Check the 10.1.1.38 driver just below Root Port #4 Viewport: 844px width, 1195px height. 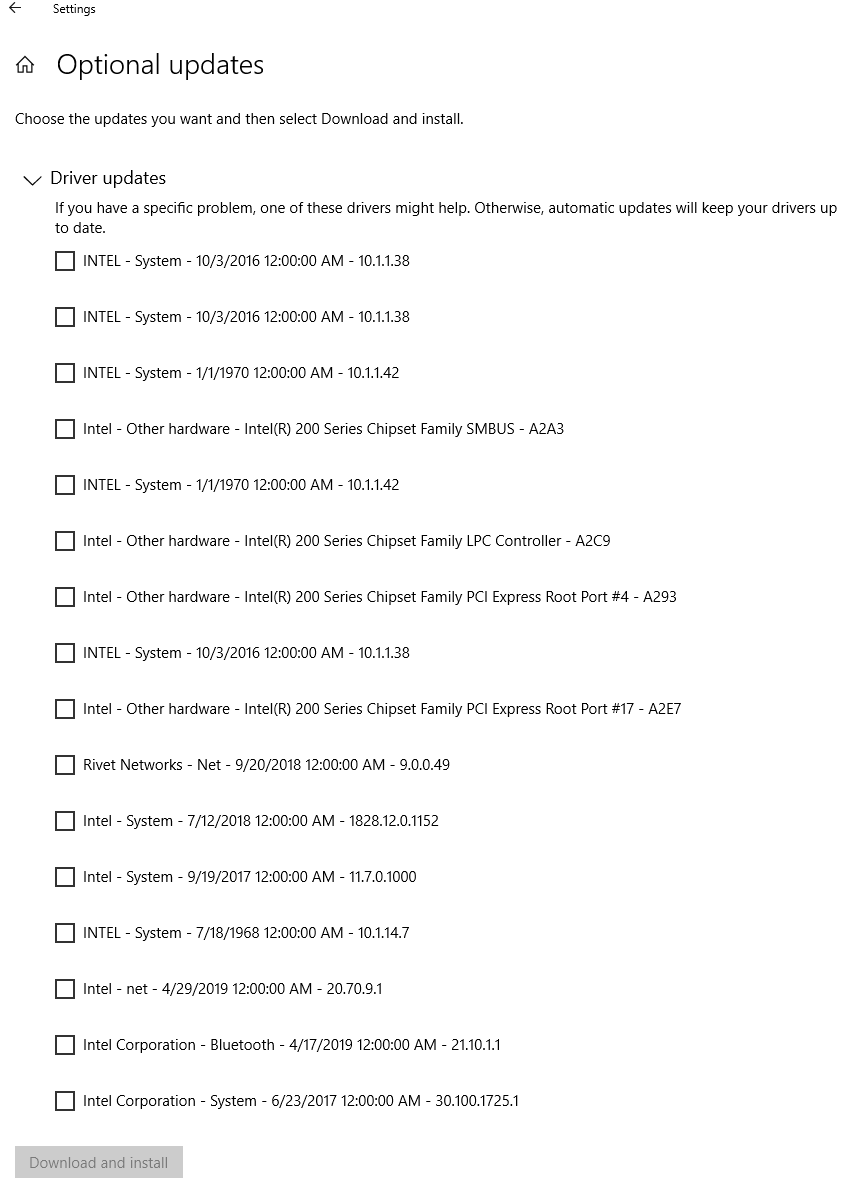[65, 653]
